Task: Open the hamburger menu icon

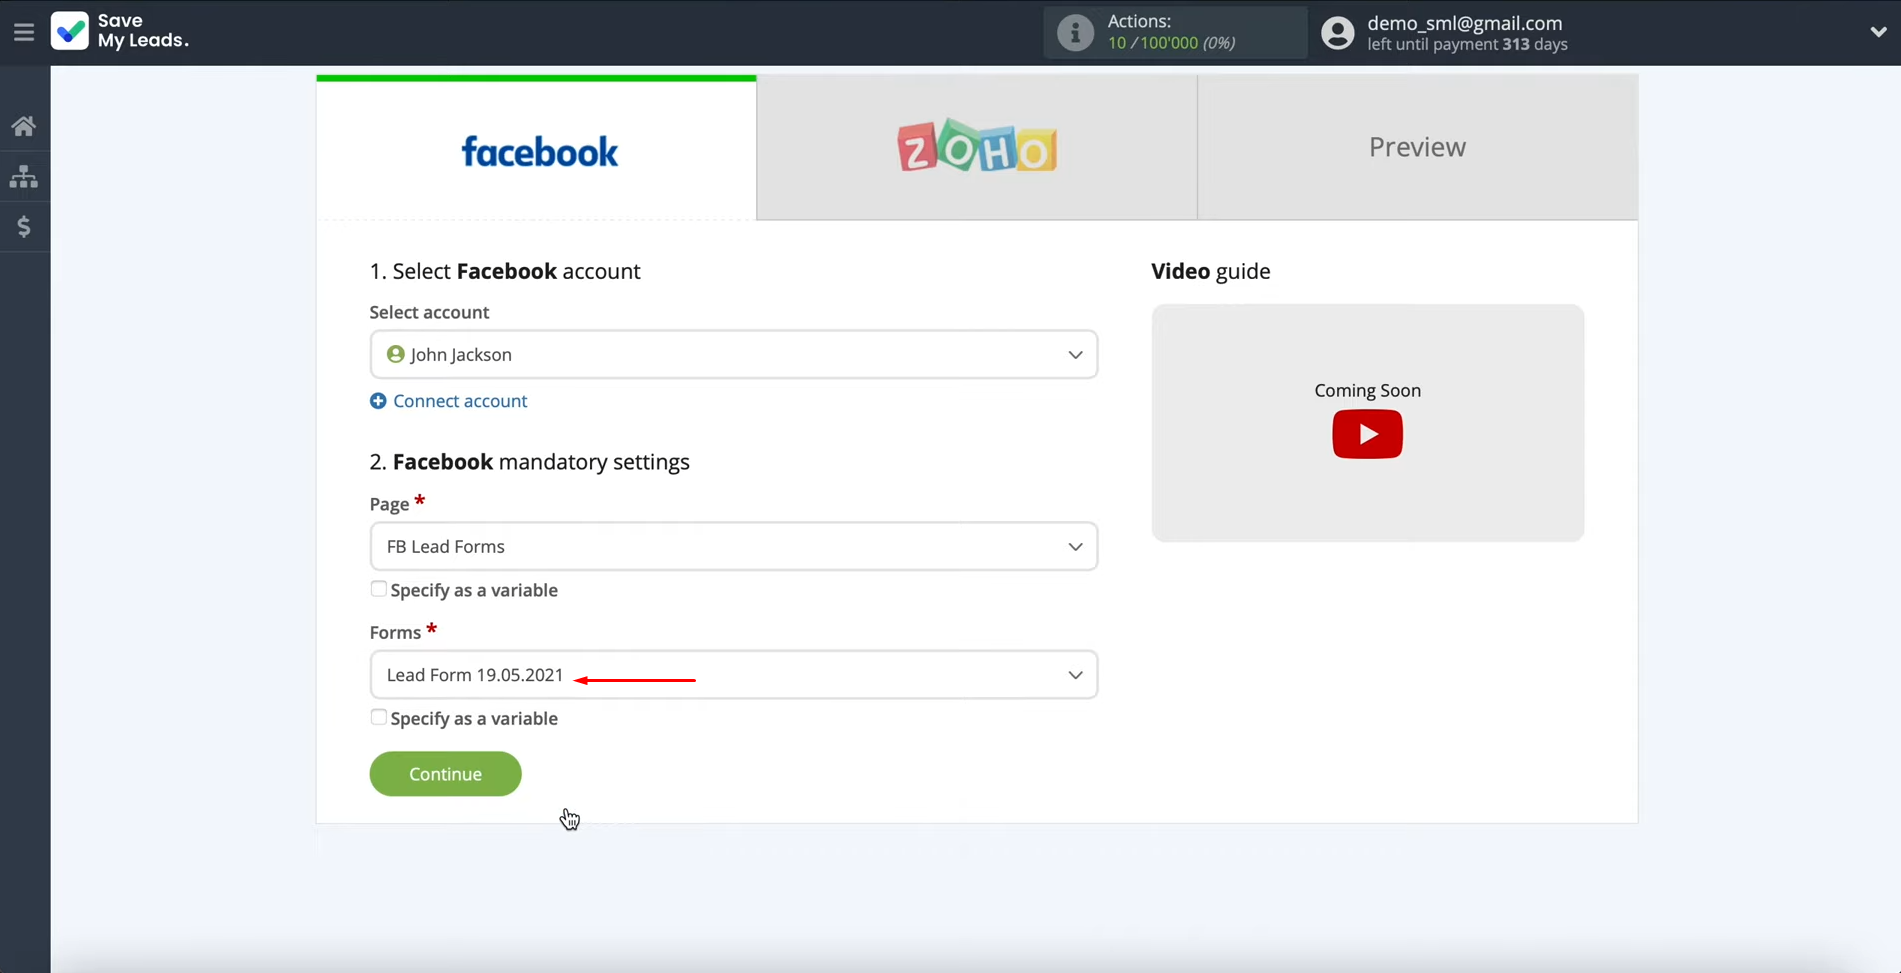Action: click(24, 32)
